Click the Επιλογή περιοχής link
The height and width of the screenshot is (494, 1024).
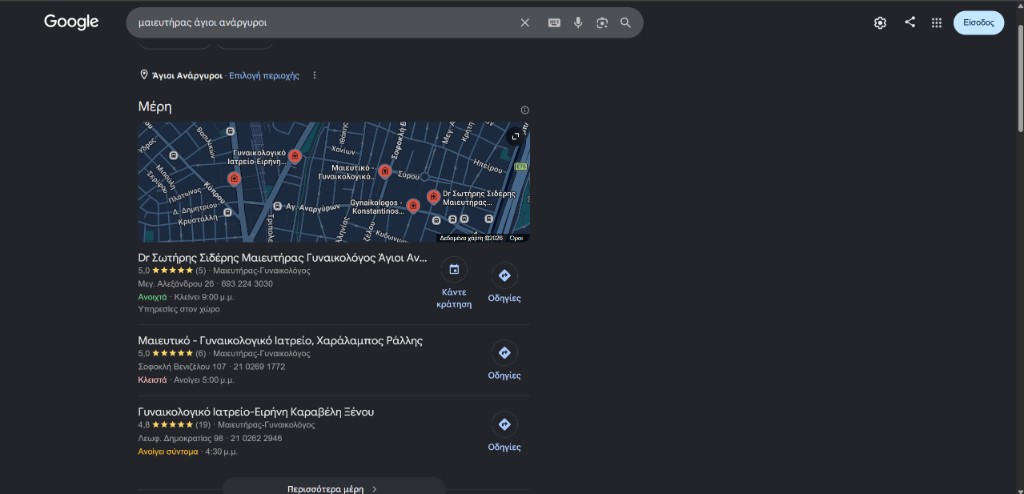pyautogui.click(x=264, y=76)
